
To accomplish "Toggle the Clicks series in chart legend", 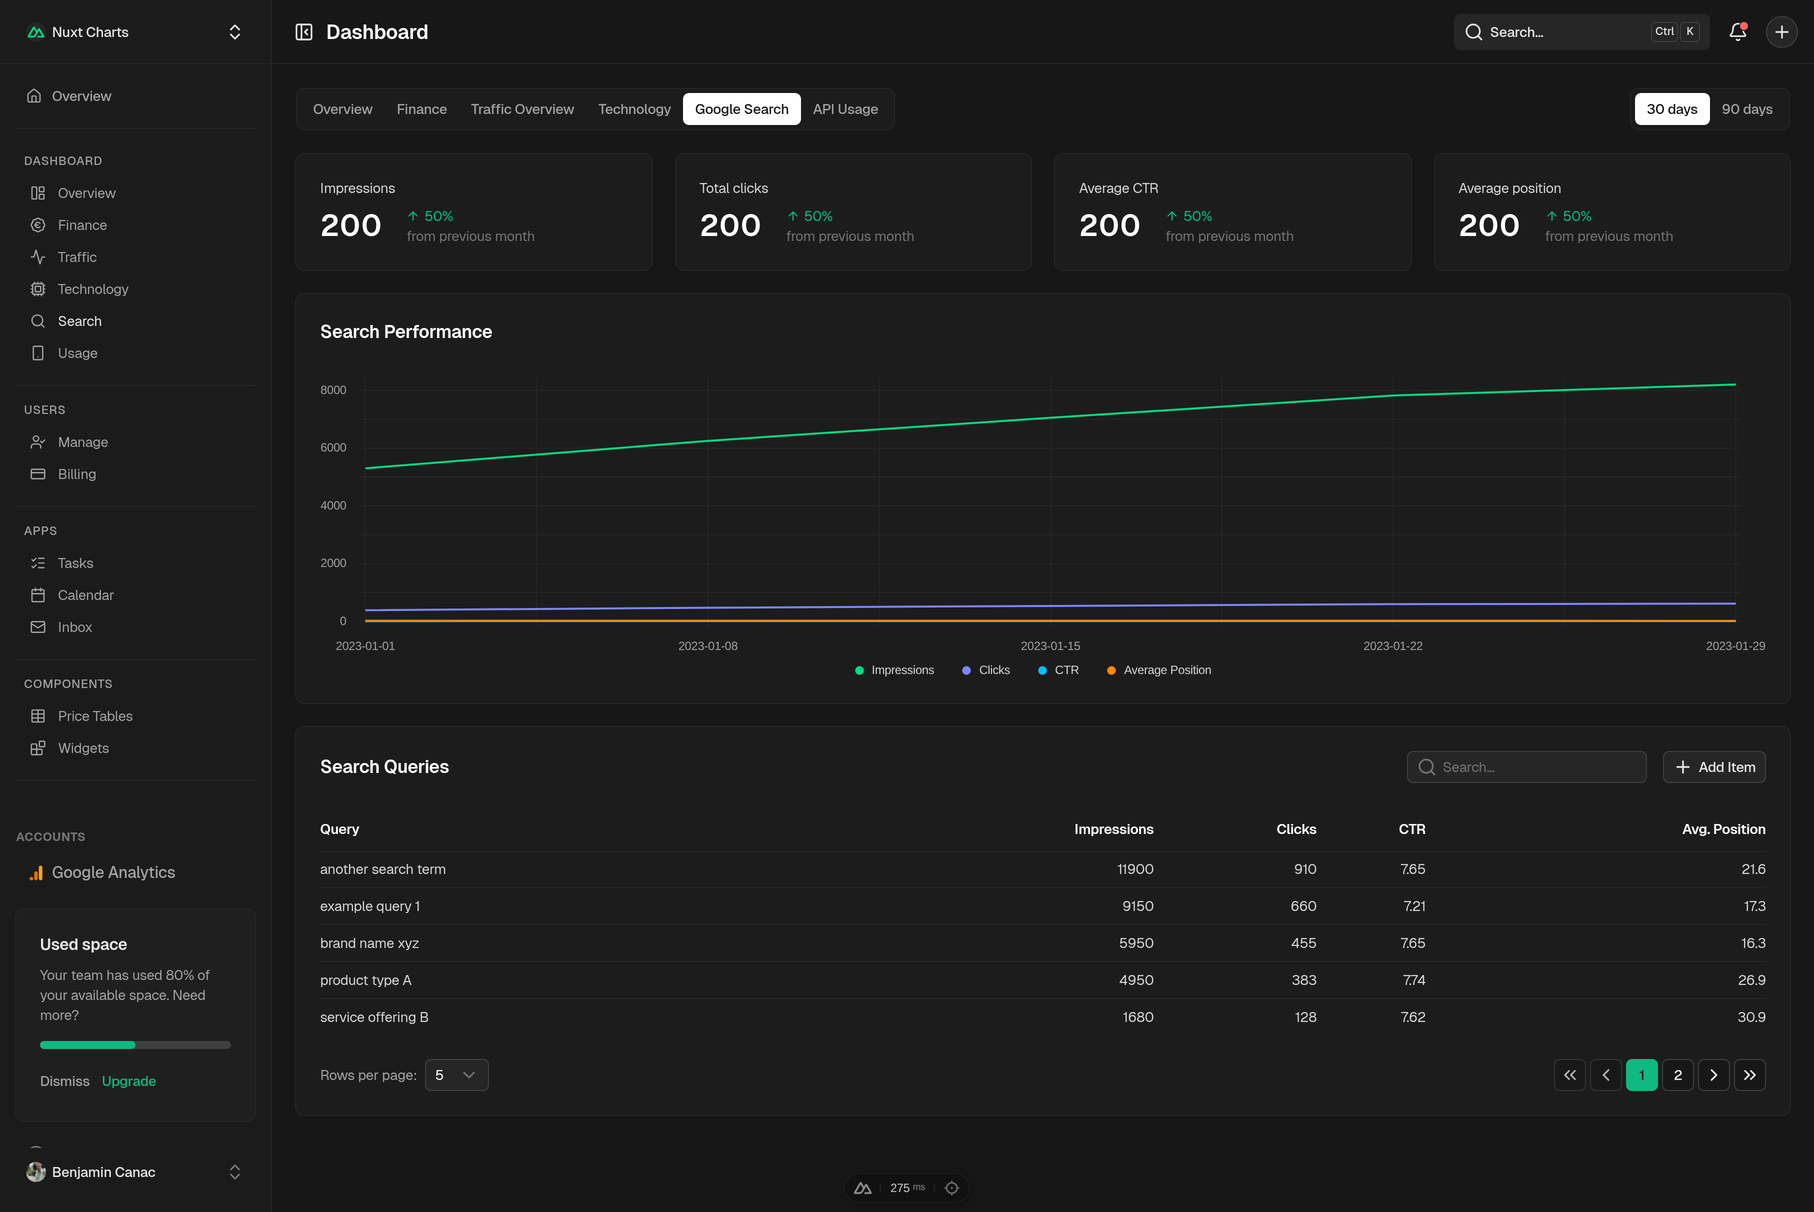I will (x=986, y=670).
